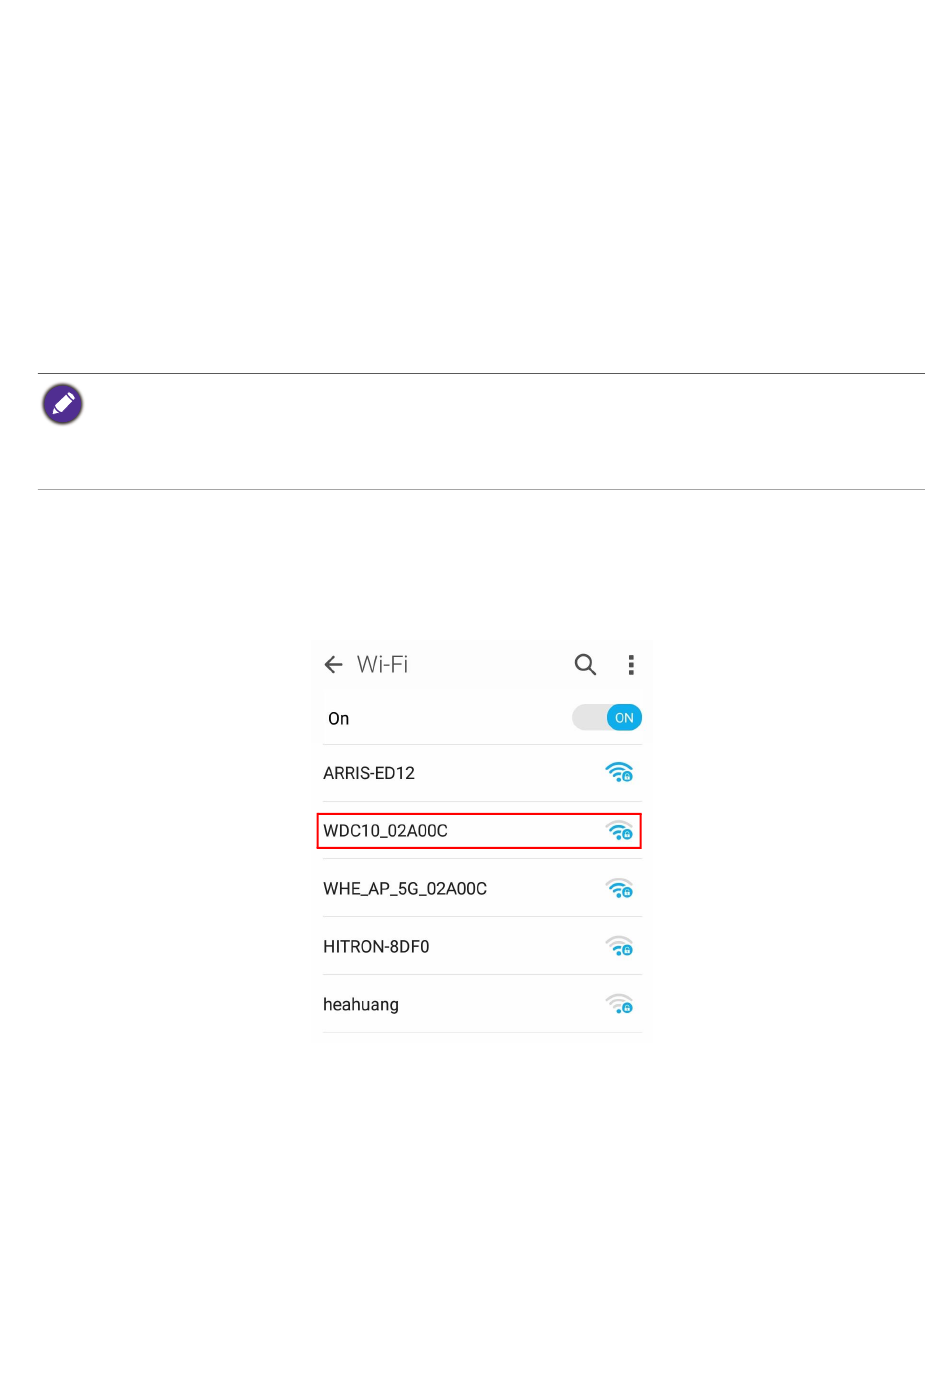Click the blue ON knob

(624, 718)
